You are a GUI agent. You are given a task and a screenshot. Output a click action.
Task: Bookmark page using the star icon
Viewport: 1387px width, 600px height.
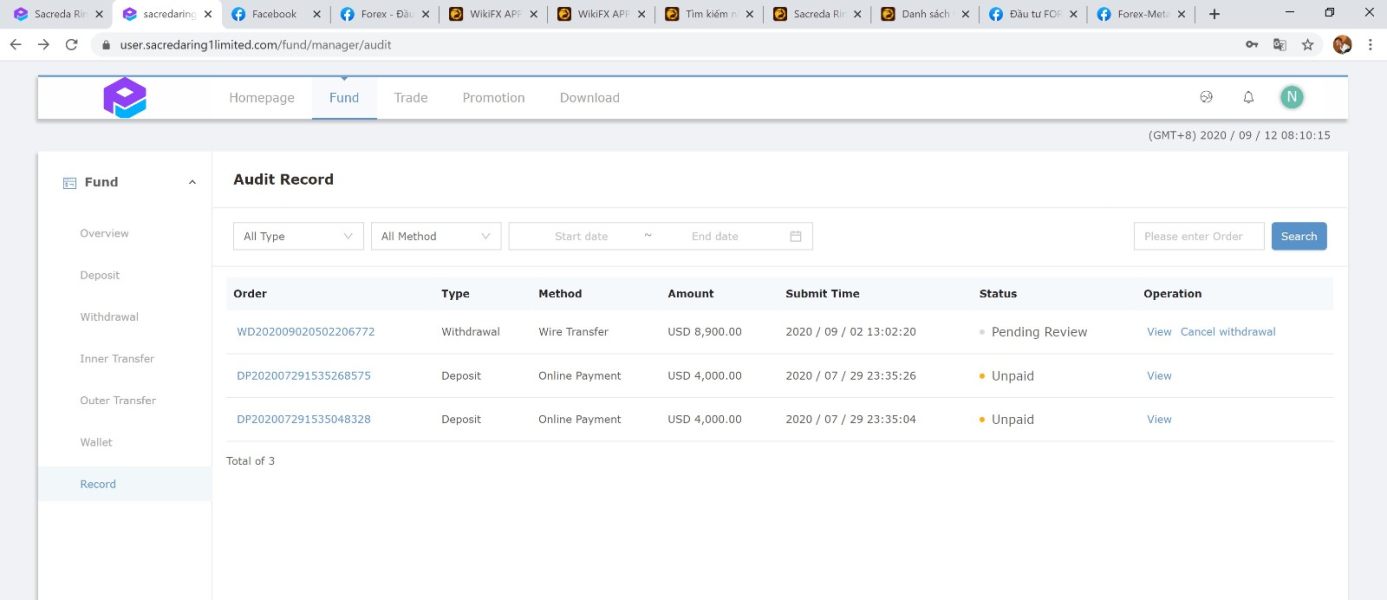pyautogui.click(x=1307, y=45)
